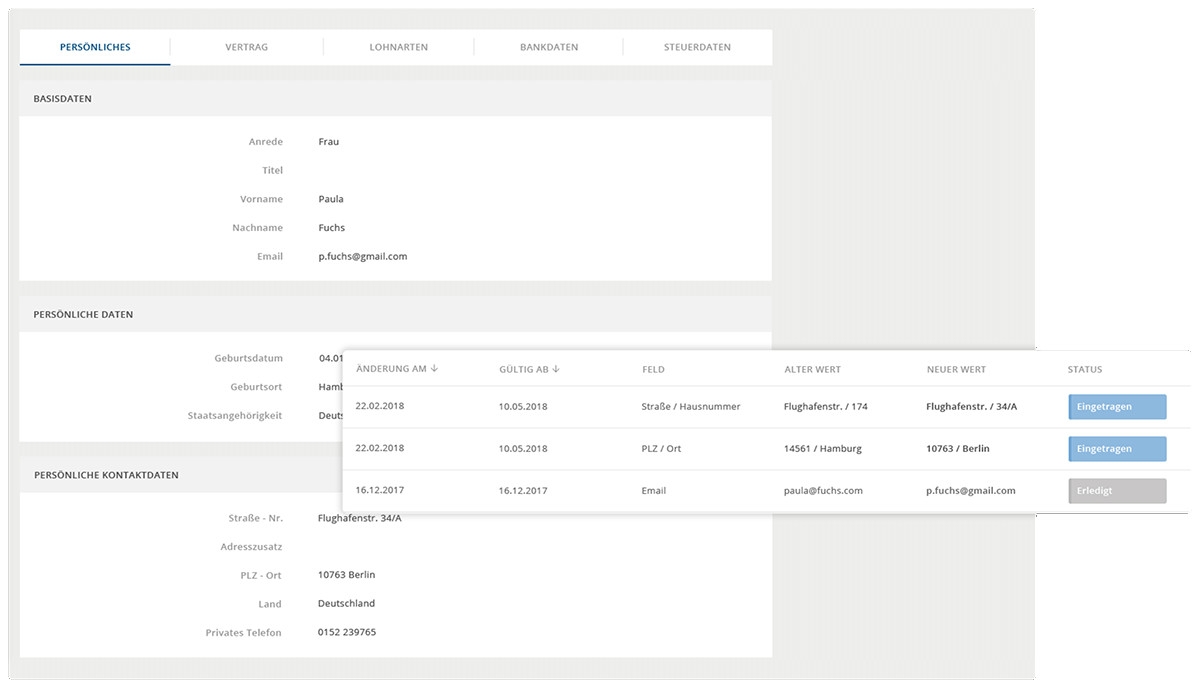The width and height of the screenshot is (1200, 688).
Task: Select the Status column header
Action: (x=1084, y=370)
